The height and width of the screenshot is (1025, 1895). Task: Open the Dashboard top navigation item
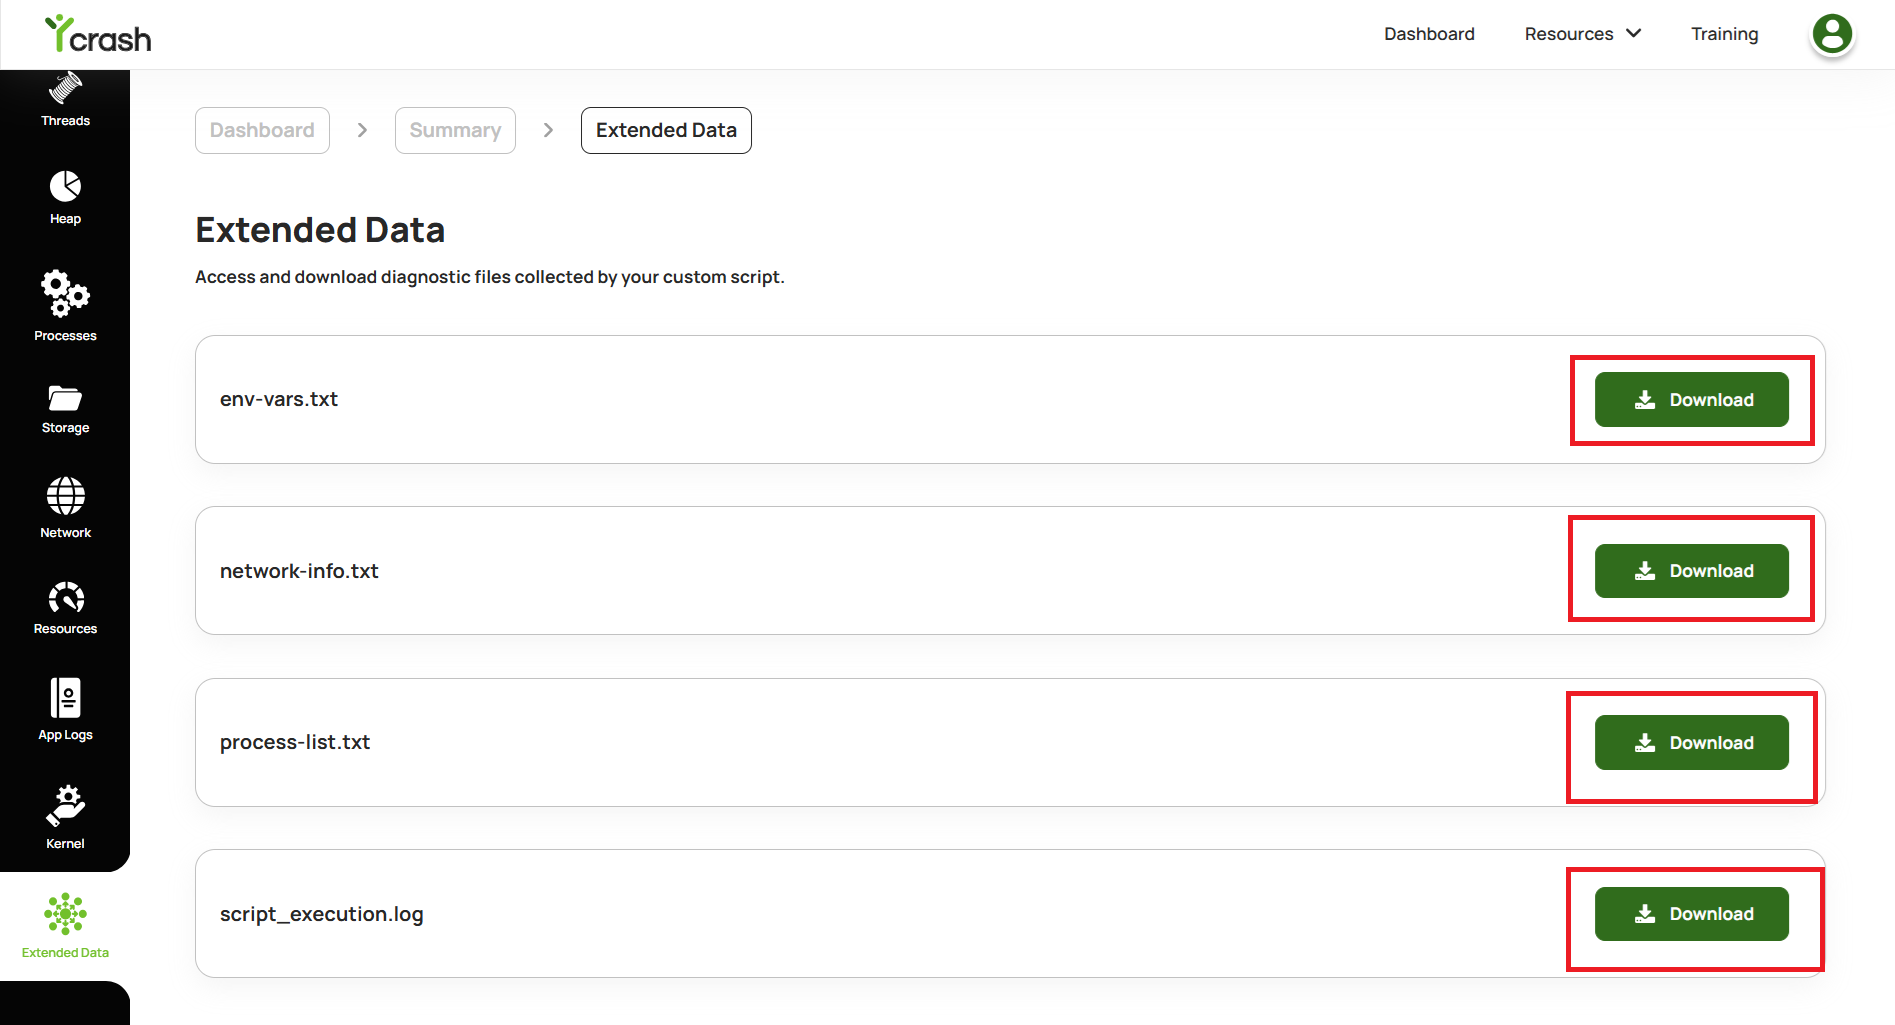(x=1429, y=34)
